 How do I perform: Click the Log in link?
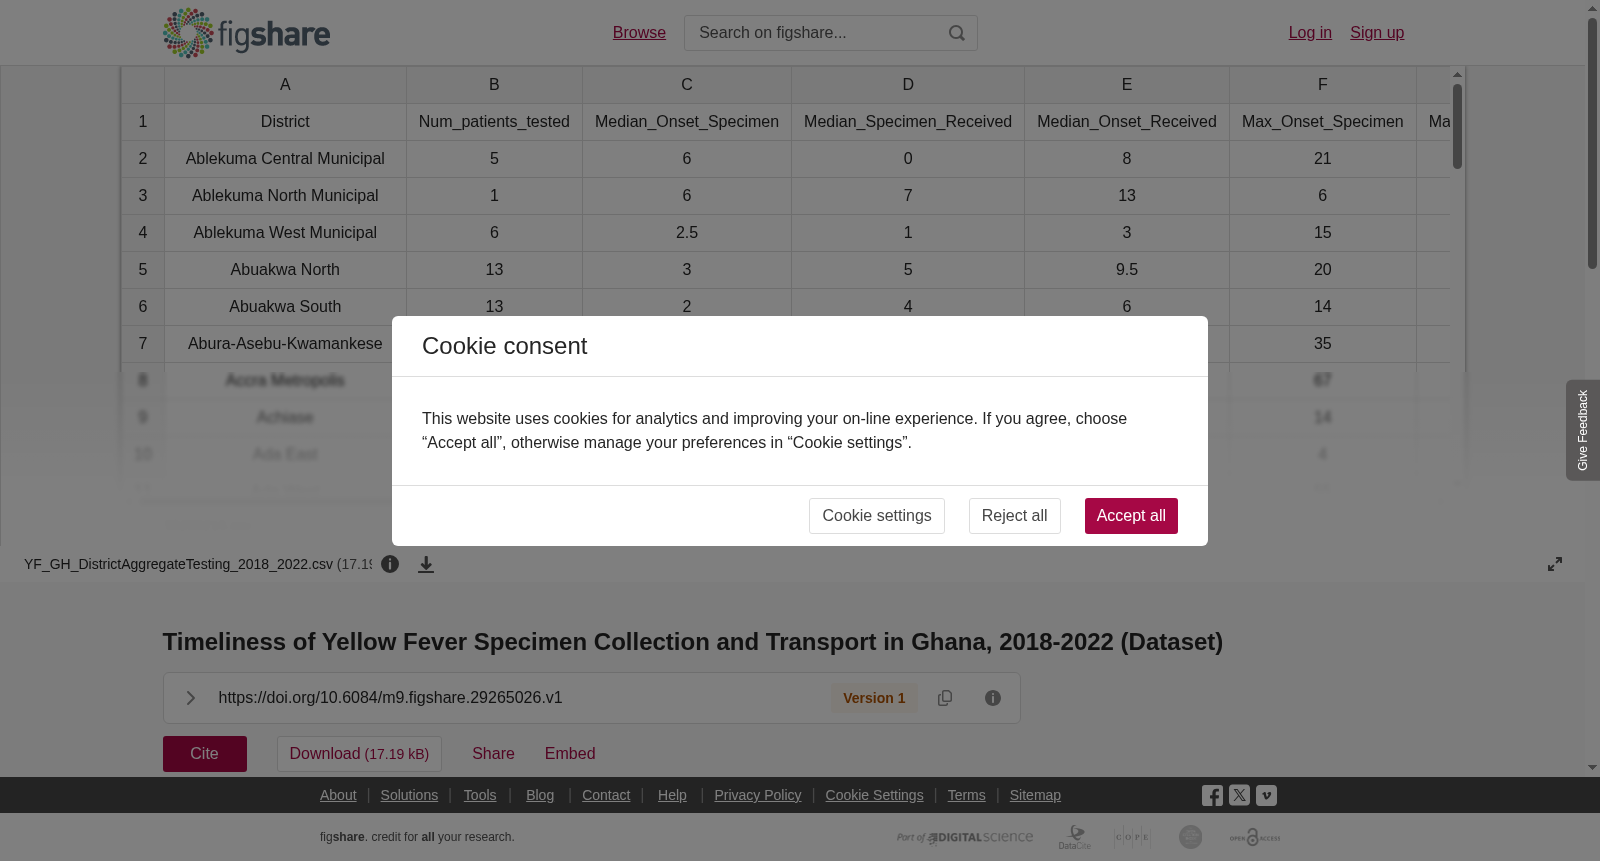(x=1310, y=33)
